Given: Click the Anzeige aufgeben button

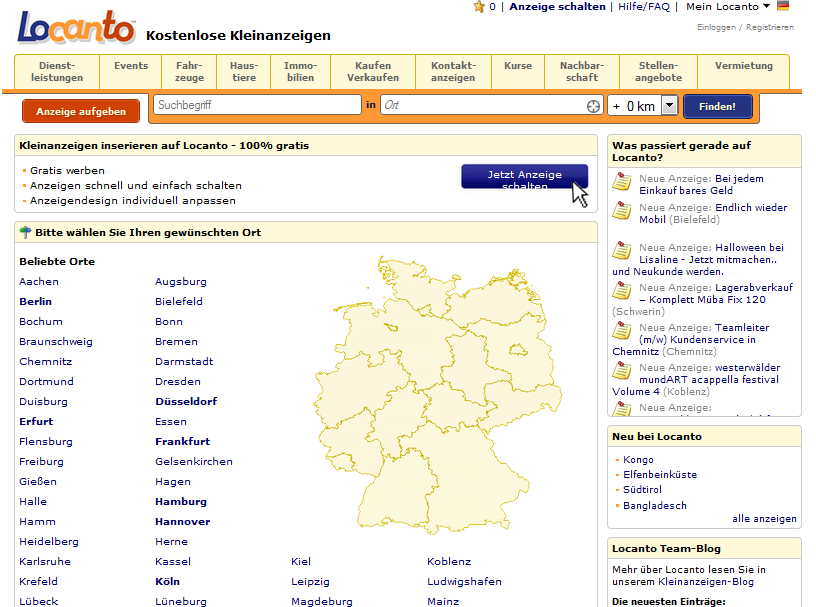Looking at the screenshot, I should point(81,111).
